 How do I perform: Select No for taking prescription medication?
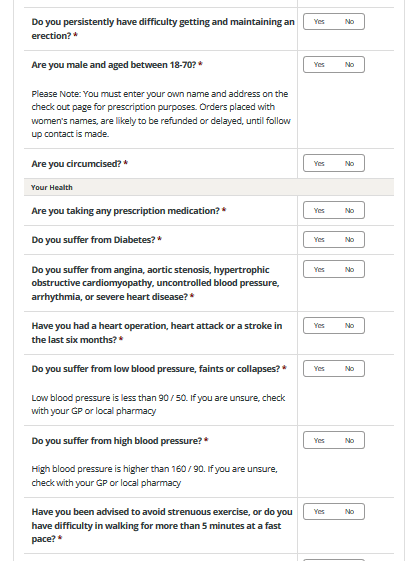[x=349, y=210]
